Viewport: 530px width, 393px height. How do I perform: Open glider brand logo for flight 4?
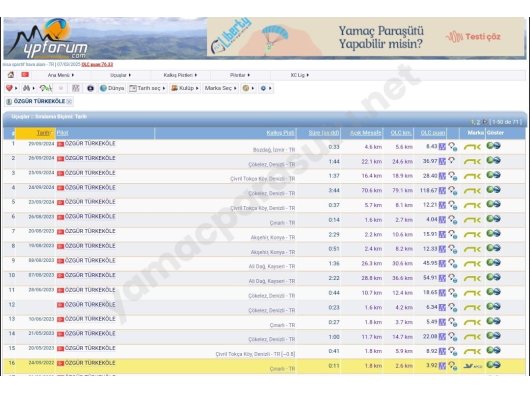(x=472, y=191)
